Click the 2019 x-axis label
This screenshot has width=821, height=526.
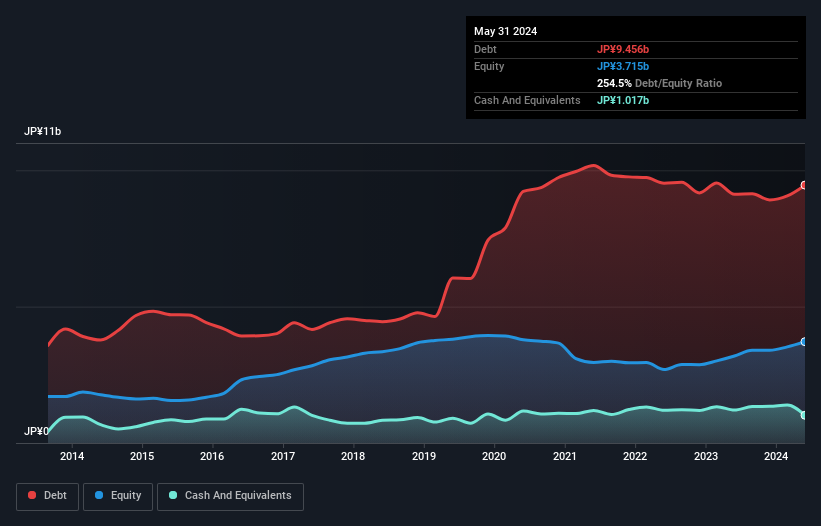point(424,456)
